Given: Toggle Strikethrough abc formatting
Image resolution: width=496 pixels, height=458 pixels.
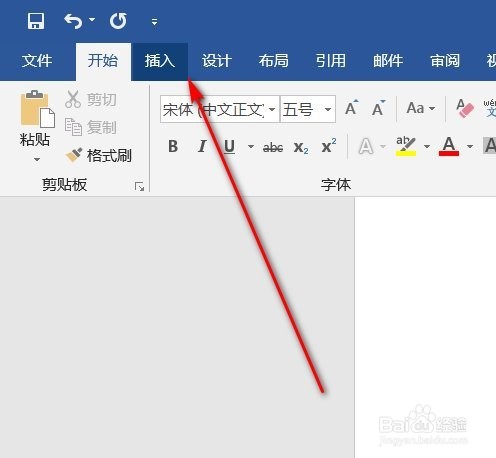Looking at the screenshot, I should 273,147.
